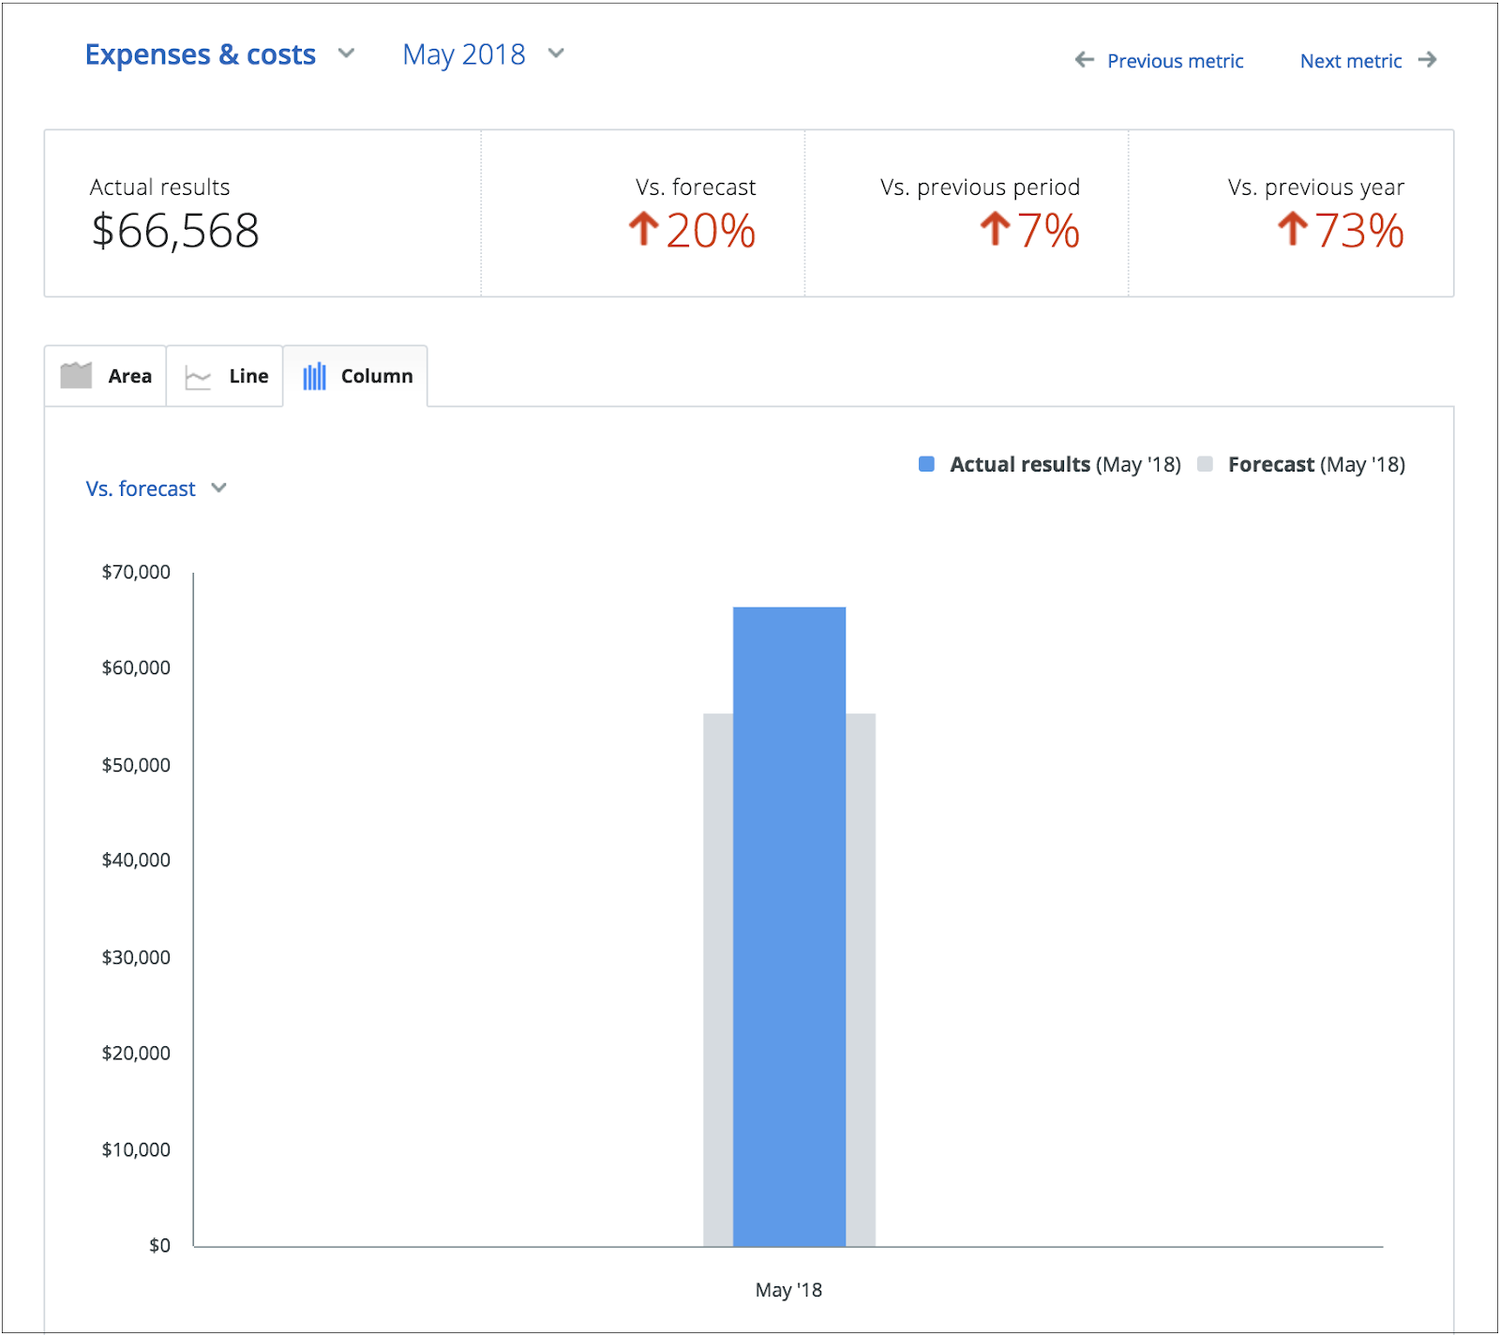Screen dimensions: 1500x1335
Task: Click the blue Actual results legend swatch
Action: coord(926,464)
